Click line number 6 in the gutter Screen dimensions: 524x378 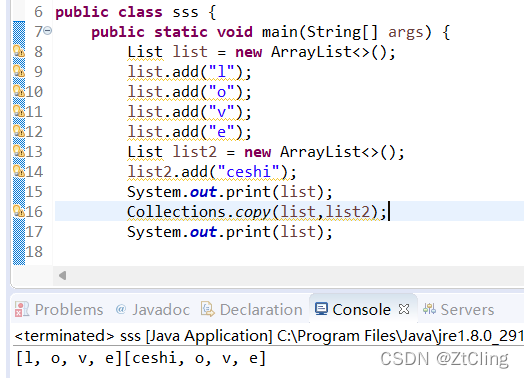[x=38, y=12]
